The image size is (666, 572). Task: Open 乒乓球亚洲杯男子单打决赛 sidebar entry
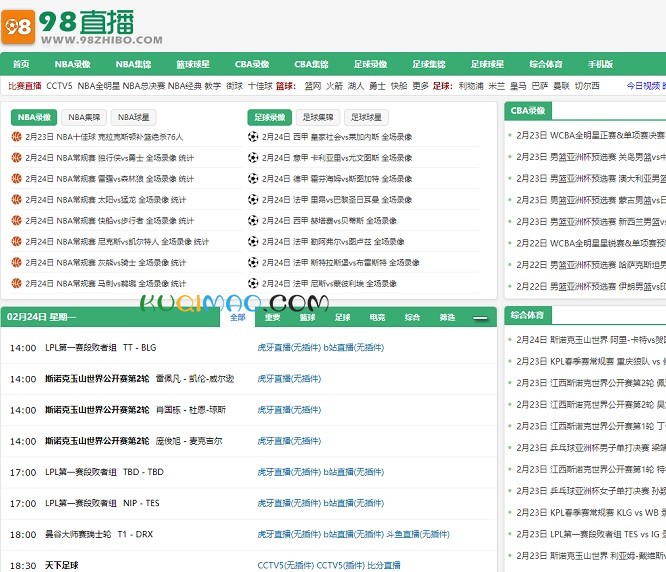[x=590, y=448]
